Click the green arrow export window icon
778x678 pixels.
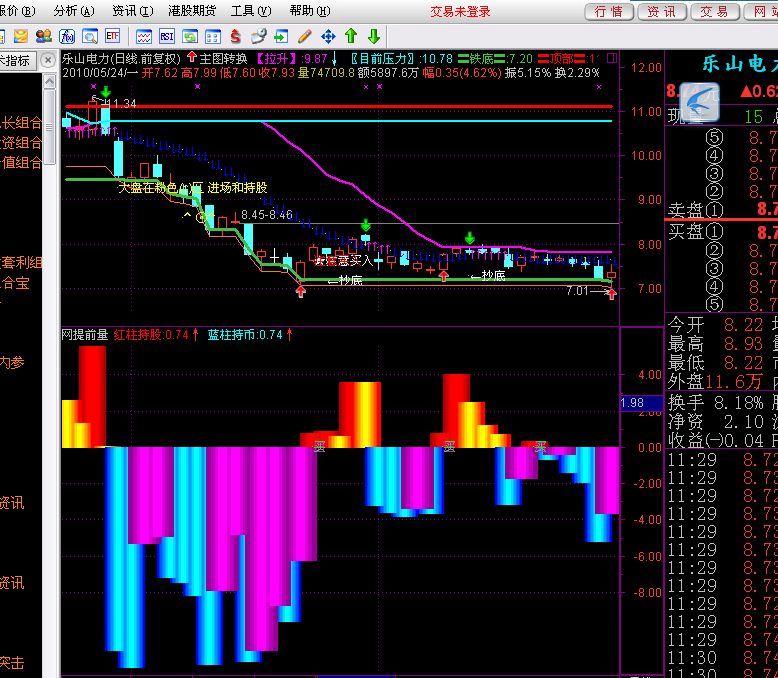(281, 36)
